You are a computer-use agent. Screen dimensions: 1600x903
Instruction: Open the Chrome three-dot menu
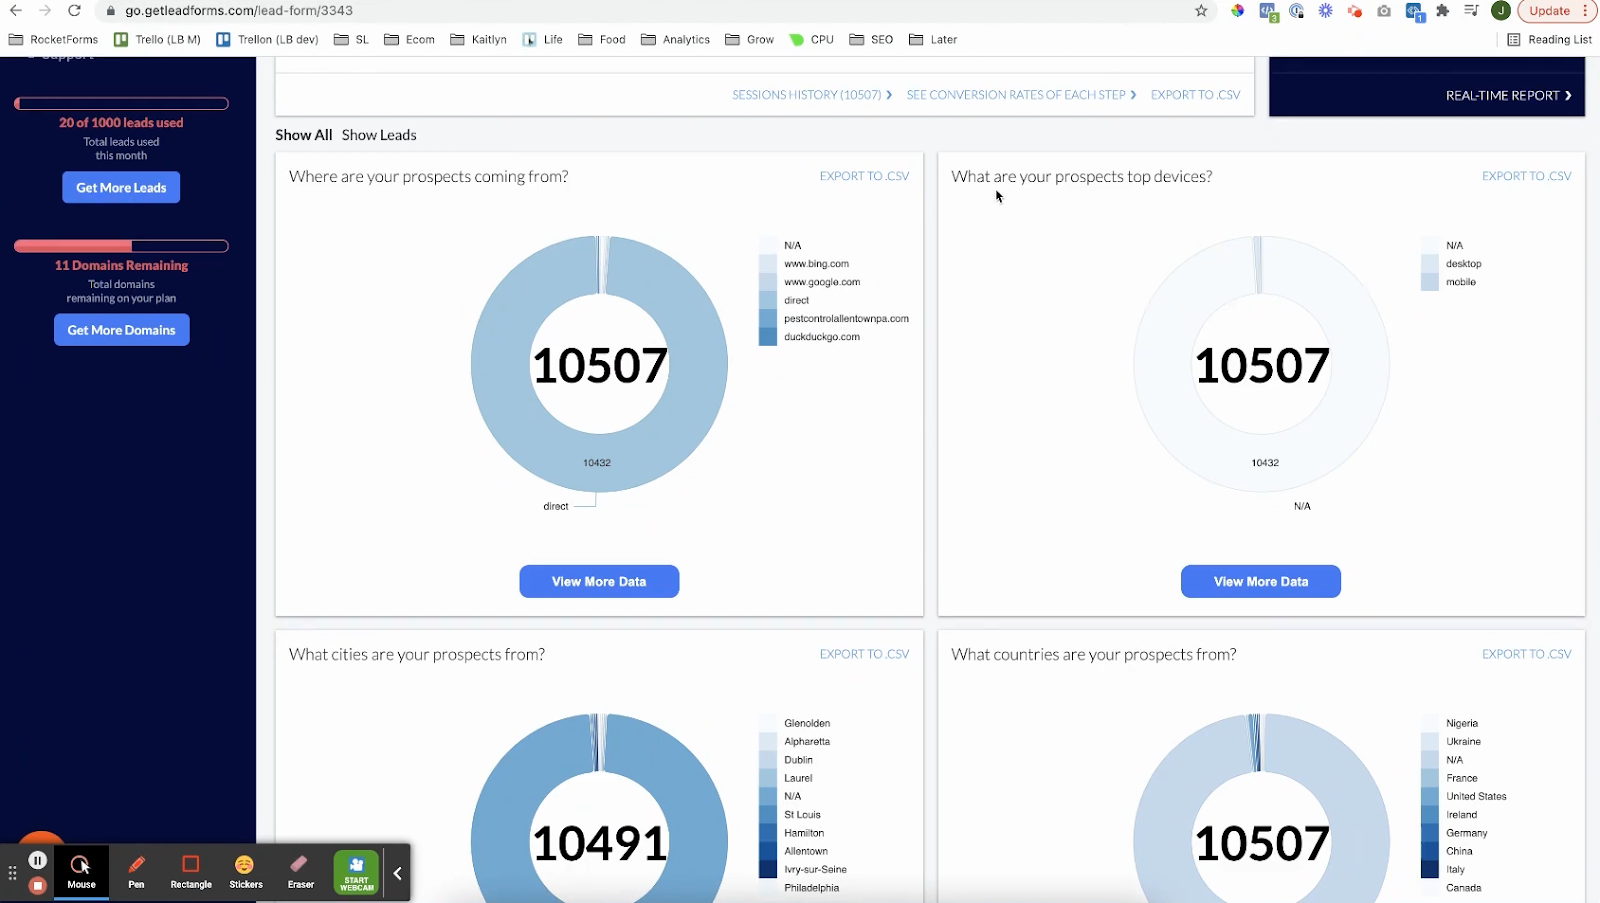(1590, 10)
